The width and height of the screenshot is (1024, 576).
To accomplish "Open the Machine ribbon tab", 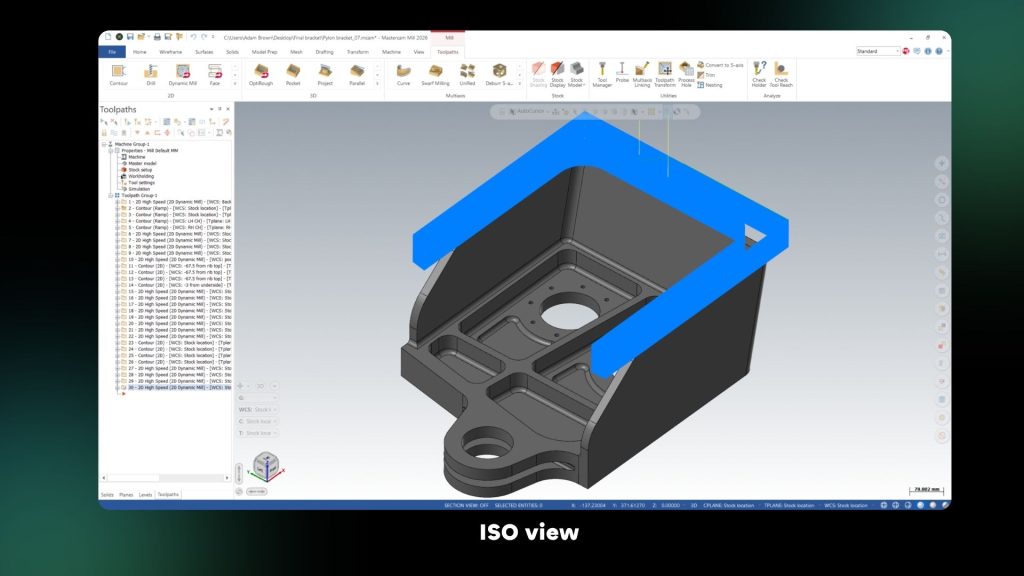I will [x=391, y=52].
